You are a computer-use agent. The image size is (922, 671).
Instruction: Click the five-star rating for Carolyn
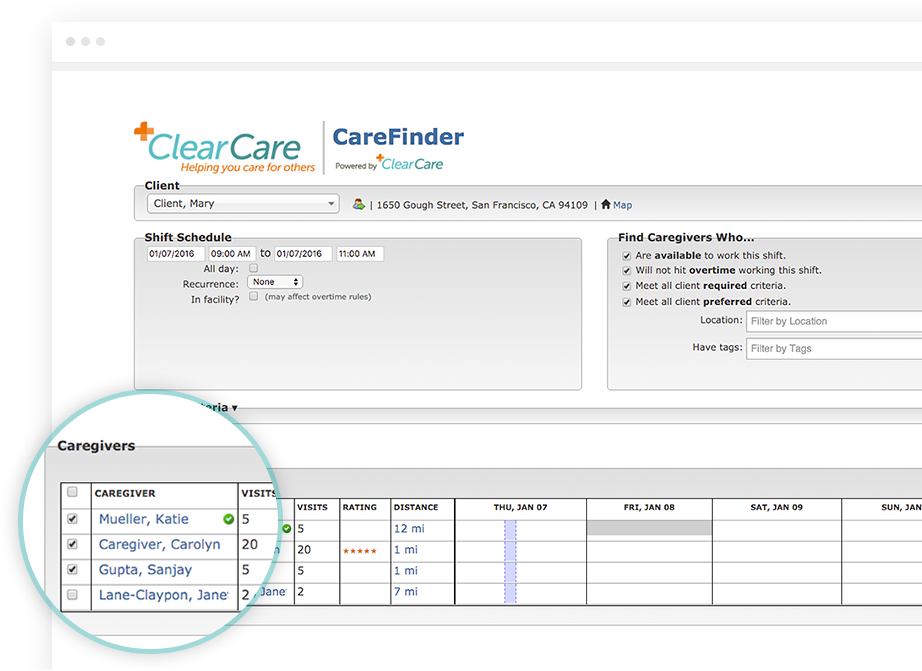pyautogui.click(x=359, y=551)
